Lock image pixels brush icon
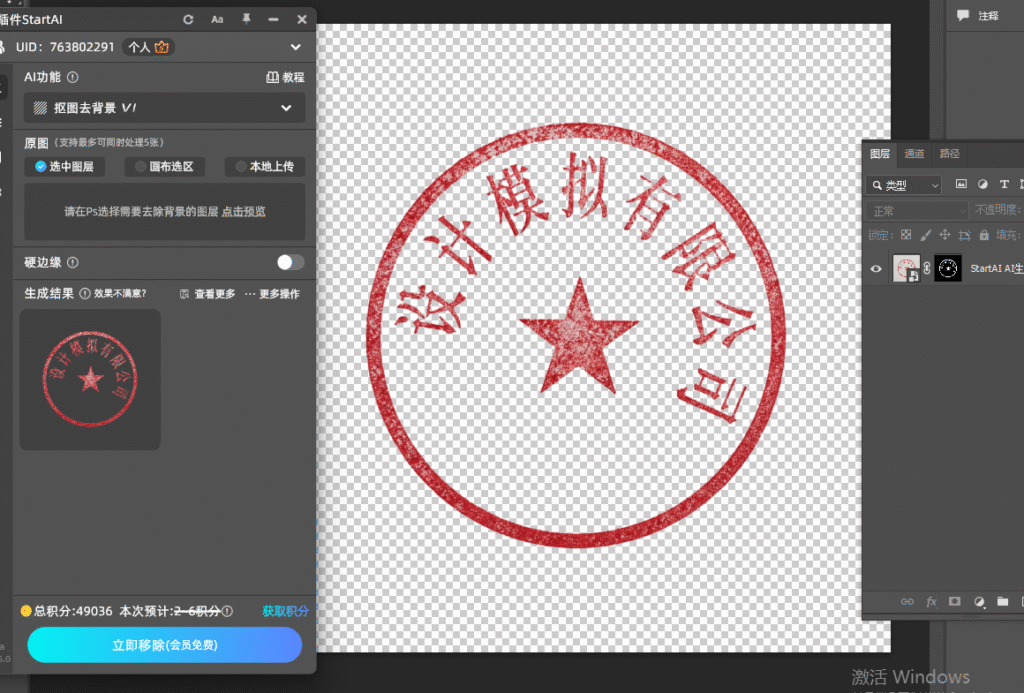Viewport: 1024px width, 693px height. coord(925,234)
